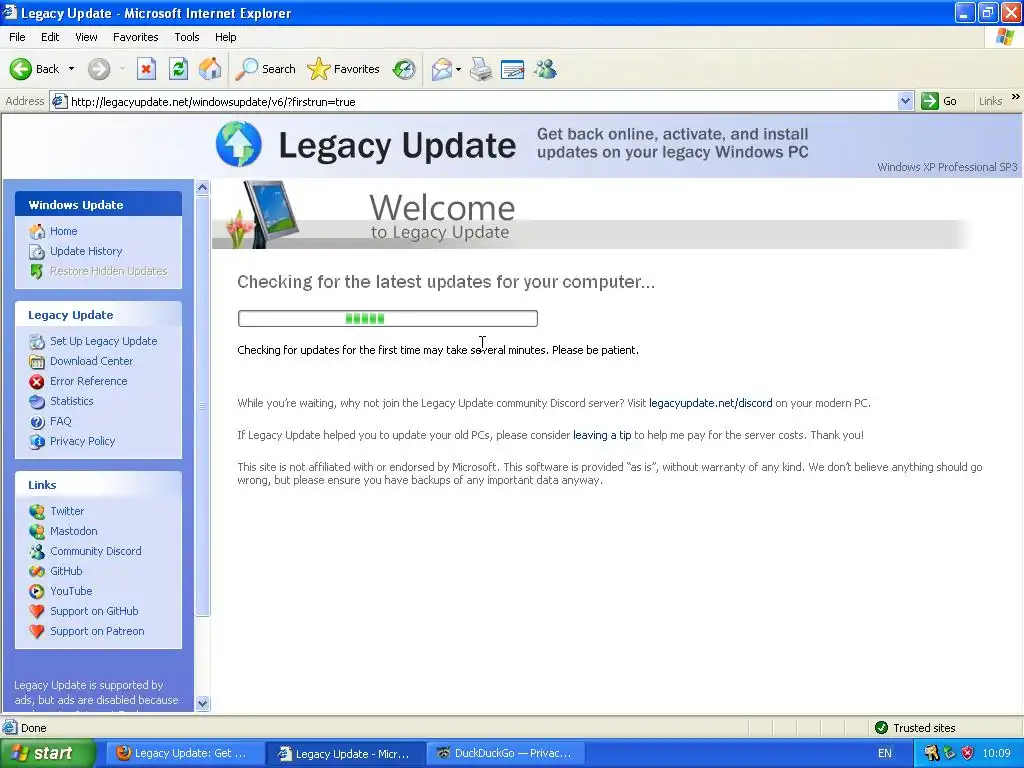Click the Print toolbar icon
1024x768 pixels.
coord(481,69)
